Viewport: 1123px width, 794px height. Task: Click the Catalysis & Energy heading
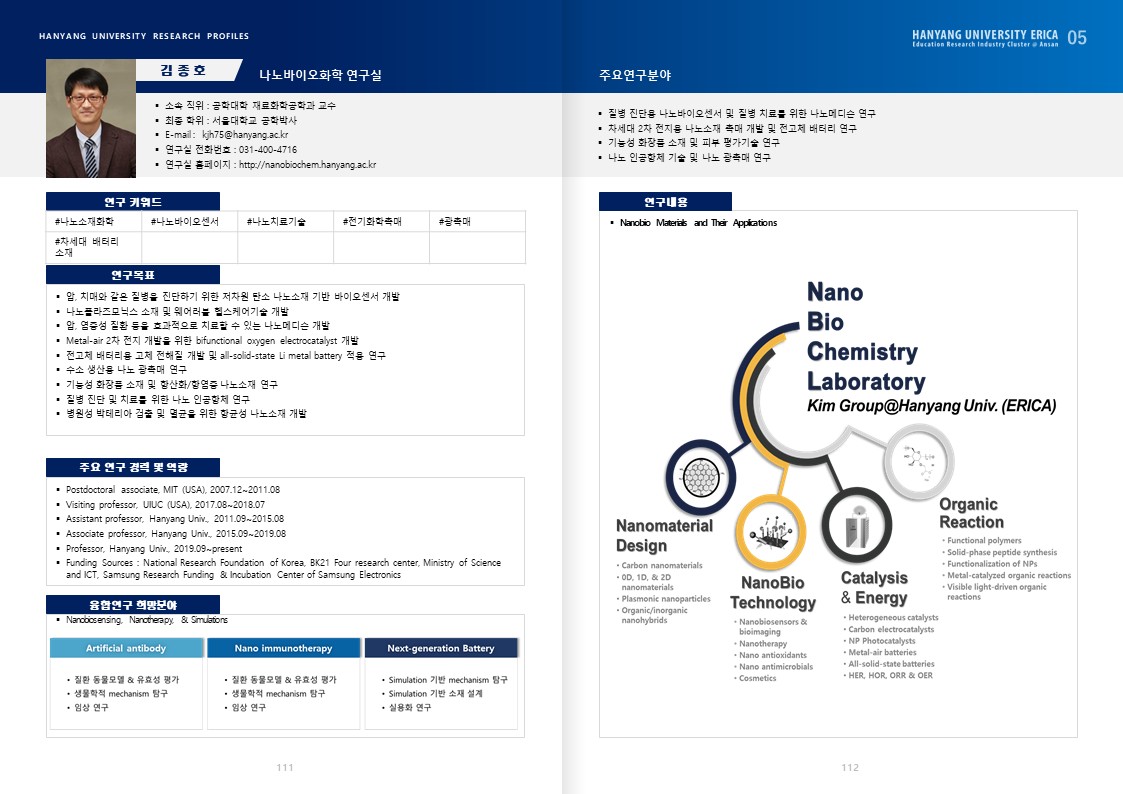[874, 588]
